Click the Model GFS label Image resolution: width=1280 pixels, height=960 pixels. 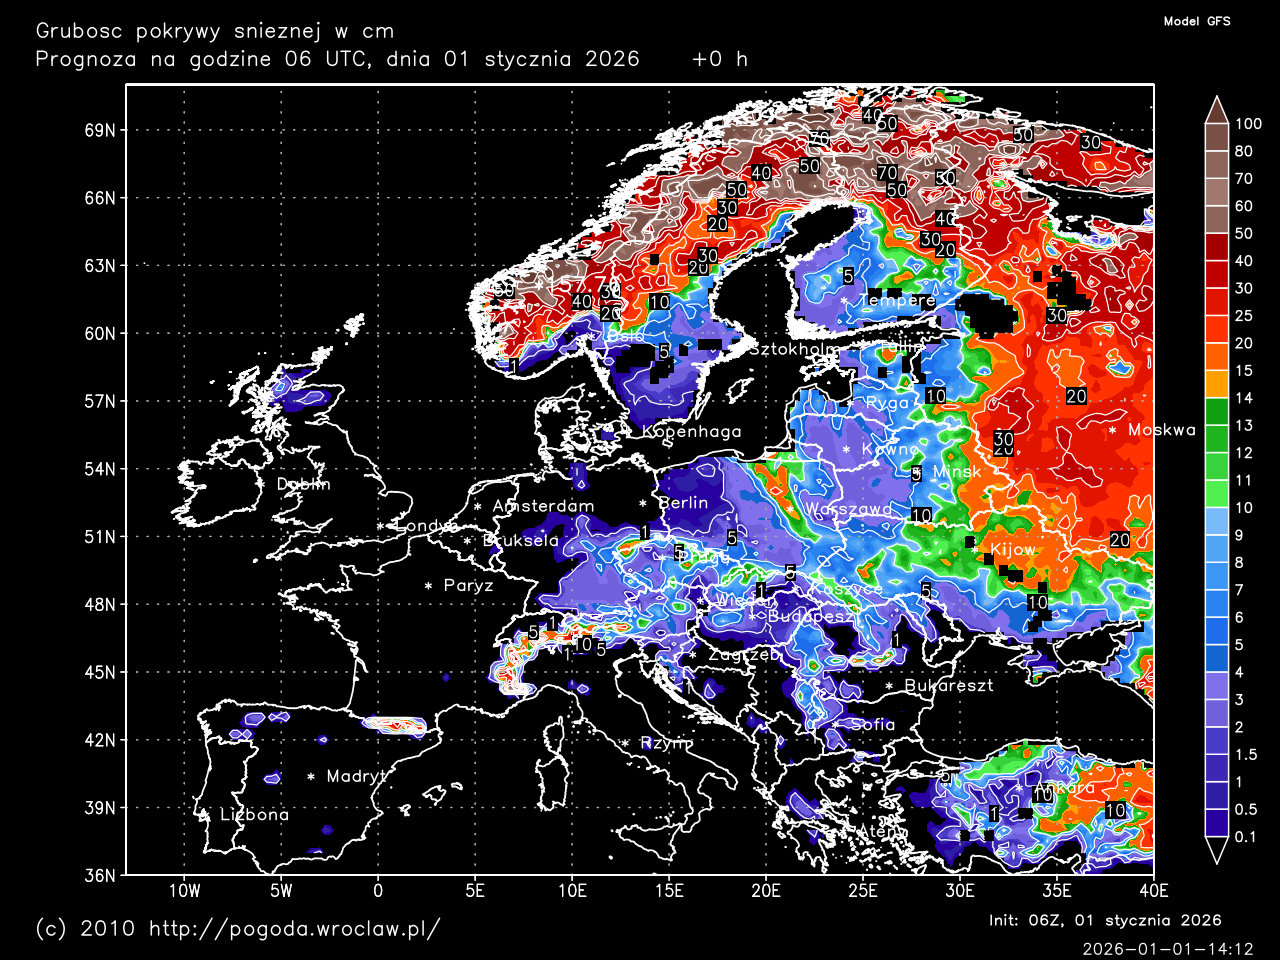click(x=1197, y=21)
